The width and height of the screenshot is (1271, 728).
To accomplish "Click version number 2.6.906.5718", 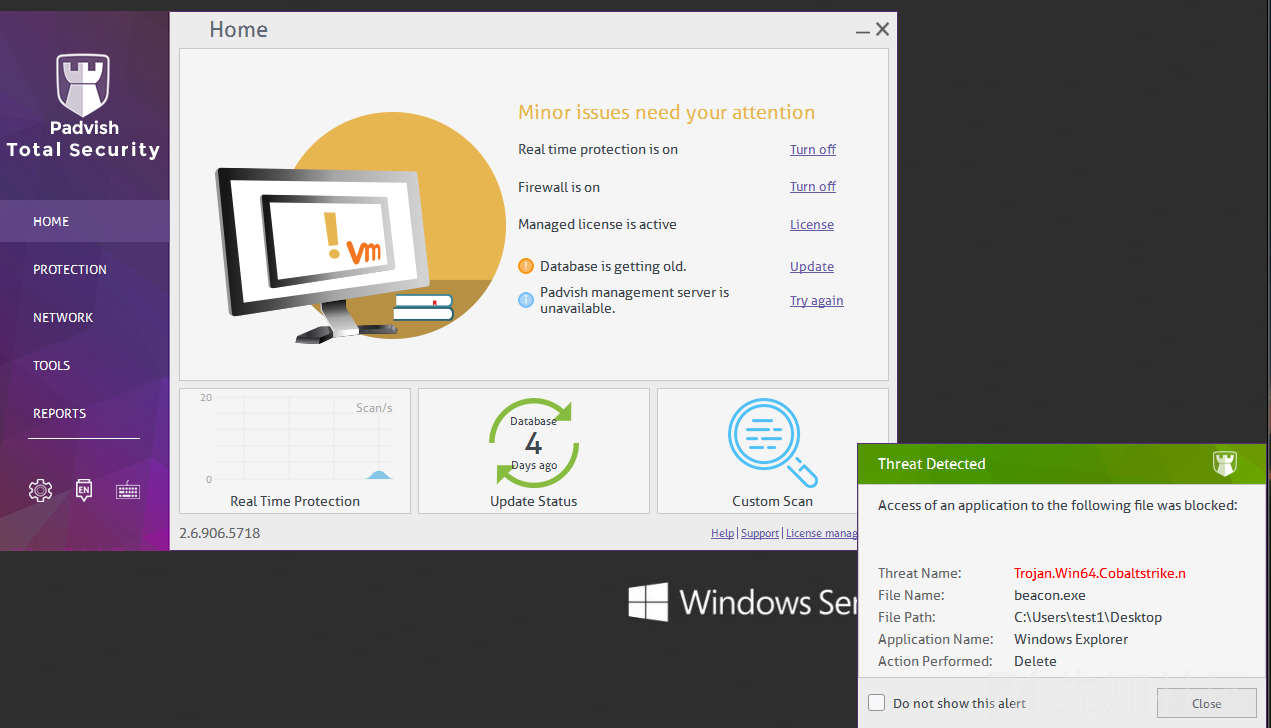I will (x=220, y=533).
